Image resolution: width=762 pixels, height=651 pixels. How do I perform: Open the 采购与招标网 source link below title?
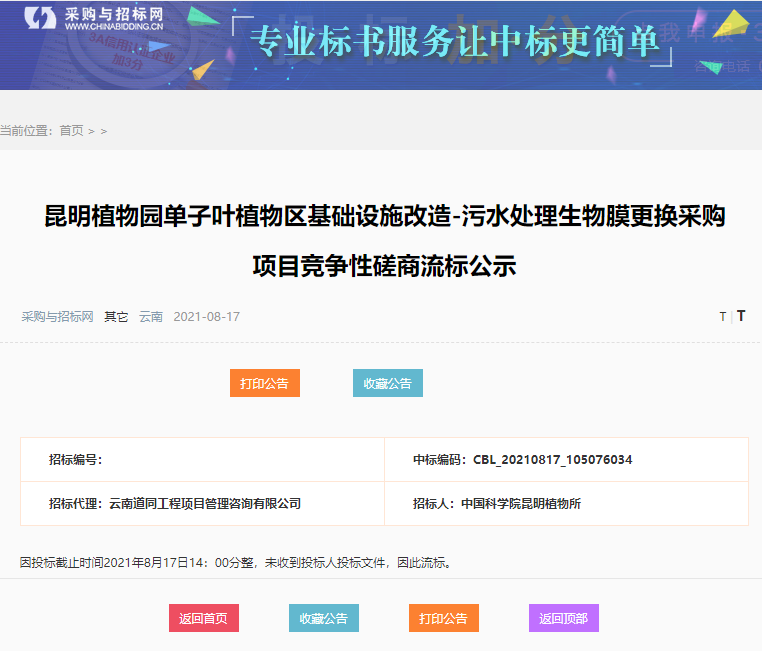click(57, 317)
